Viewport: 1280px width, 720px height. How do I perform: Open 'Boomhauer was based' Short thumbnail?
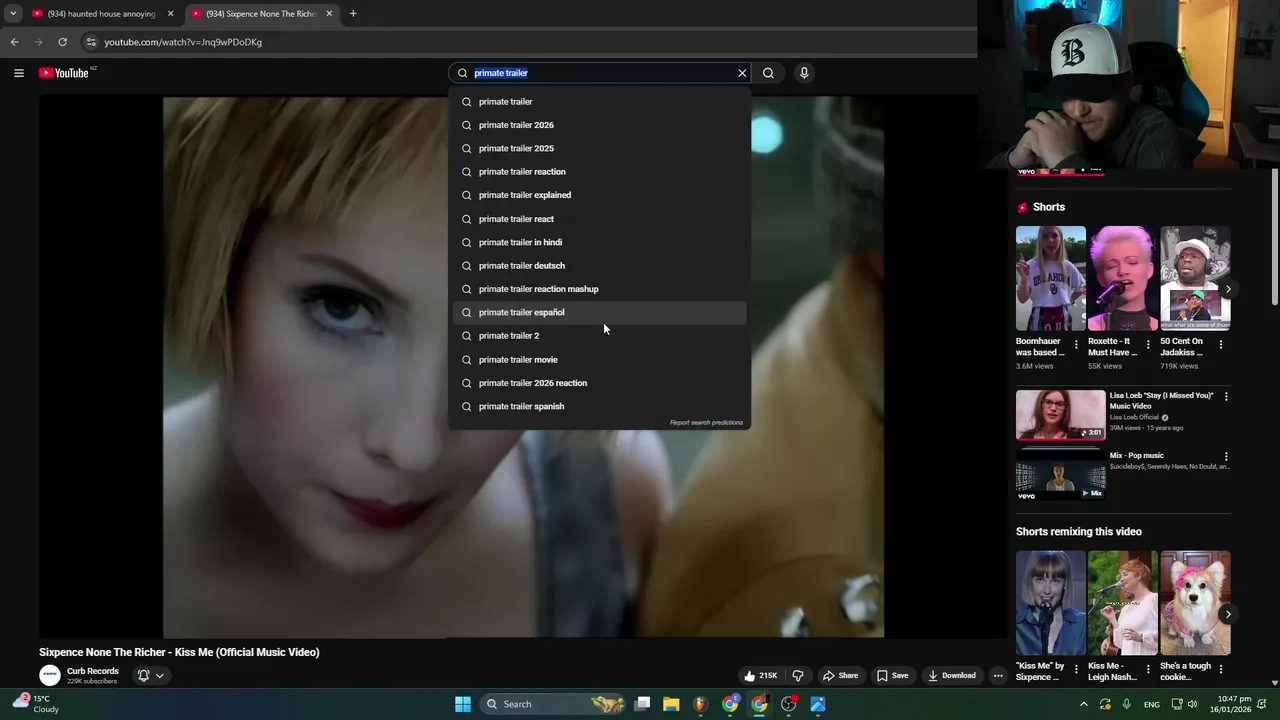point(1050,278)
